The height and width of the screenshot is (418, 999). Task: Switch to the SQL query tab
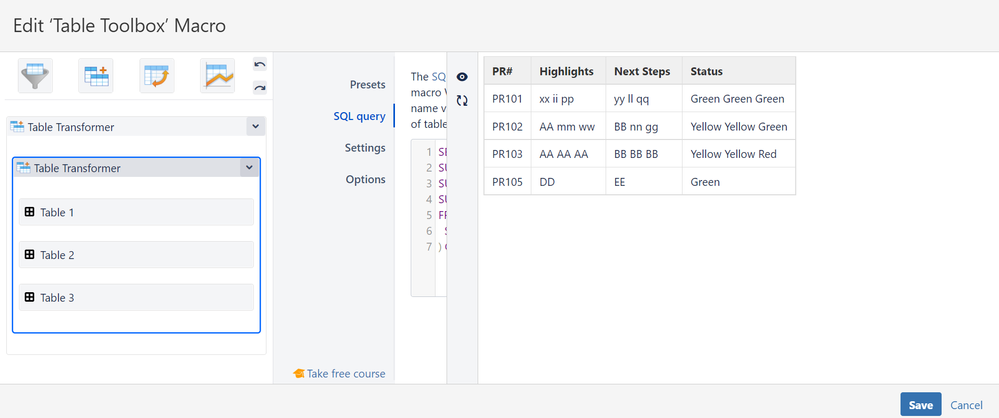(359, 116)
